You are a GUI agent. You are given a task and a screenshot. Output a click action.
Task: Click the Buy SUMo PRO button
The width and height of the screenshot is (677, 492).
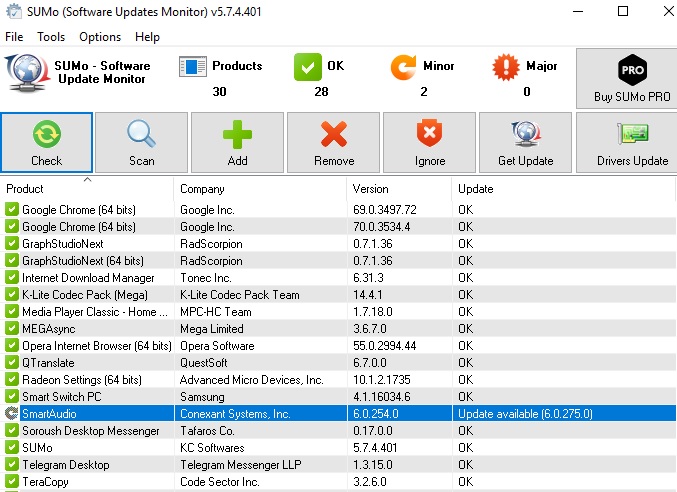628,79
